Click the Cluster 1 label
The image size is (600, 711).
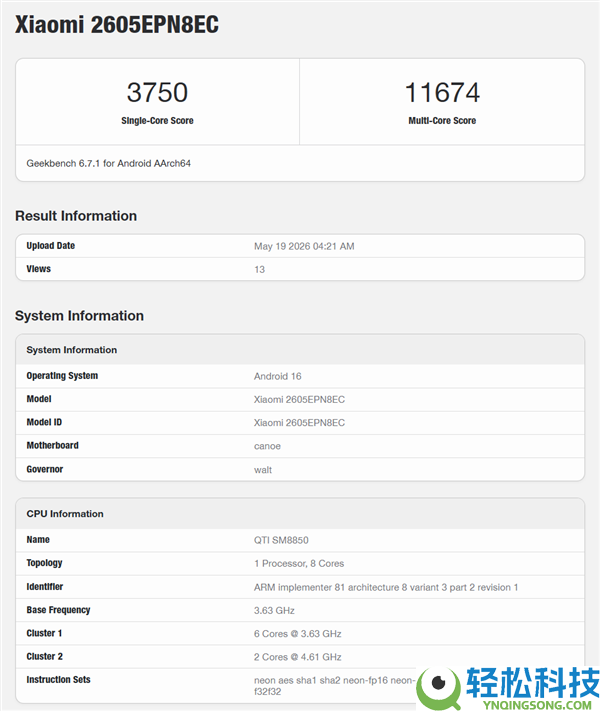[x=44, y=633]
